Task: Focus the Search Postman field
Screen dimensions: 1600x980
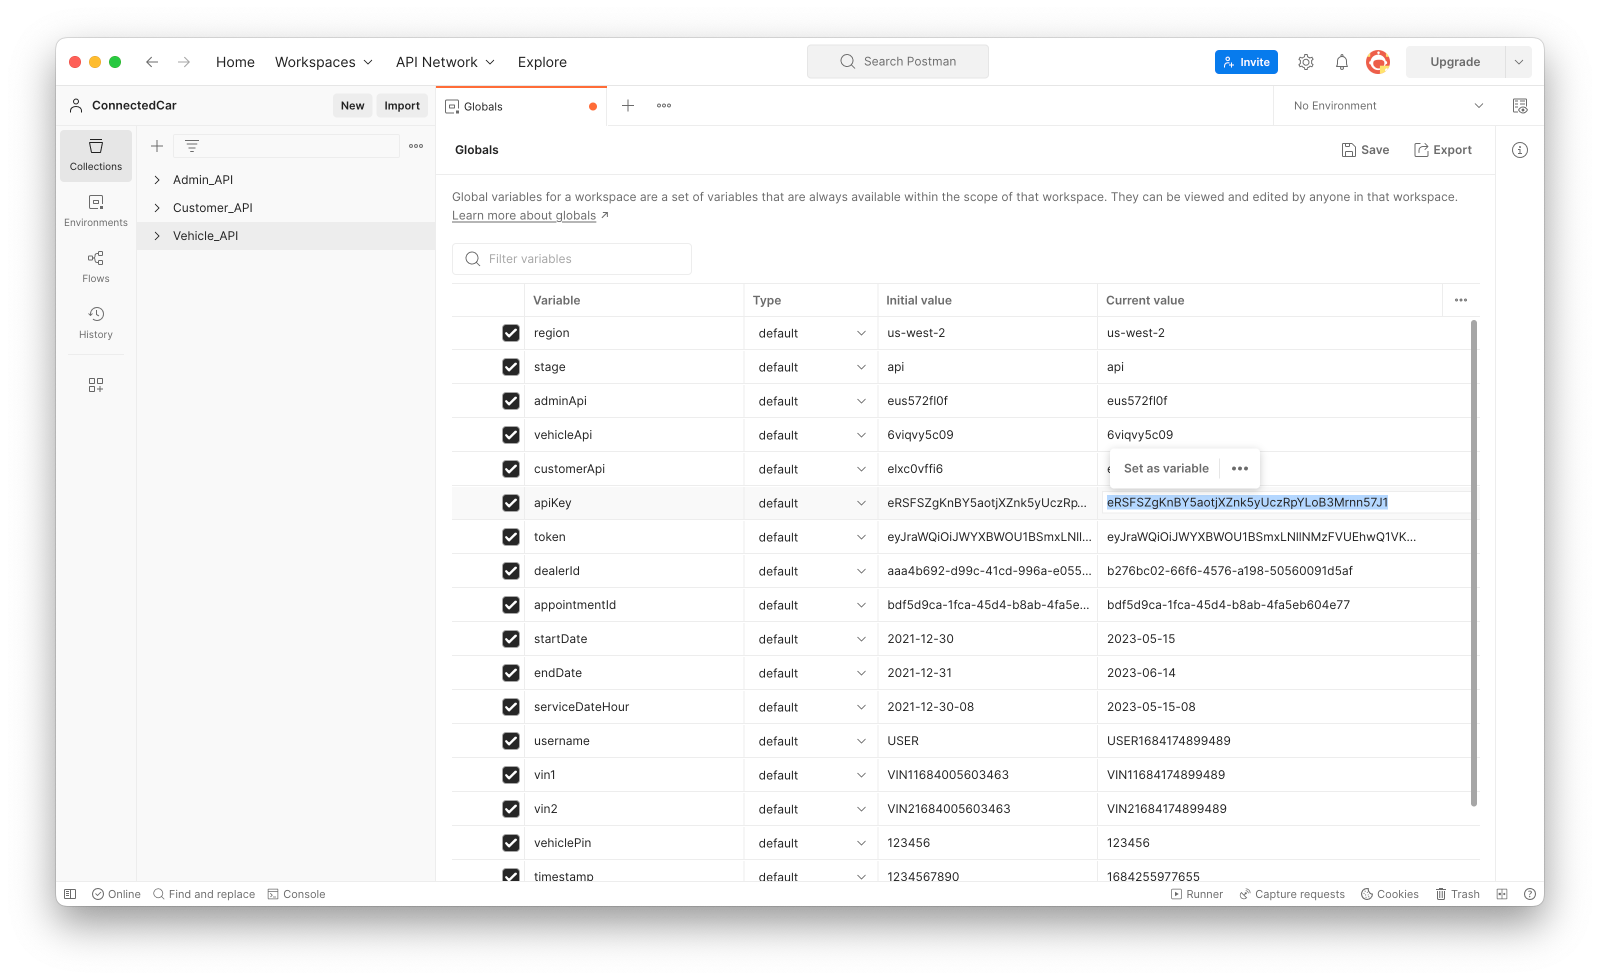Action: [898, 61]
